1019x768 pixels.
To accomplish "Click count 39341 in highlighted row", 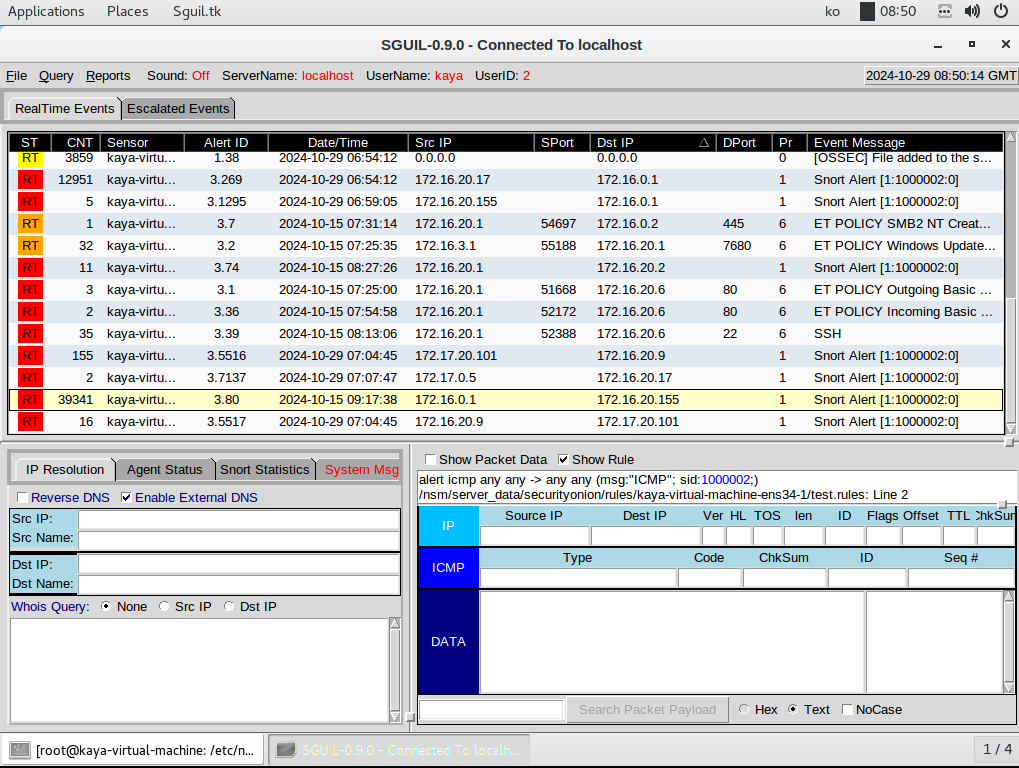I will pos(75,400).
